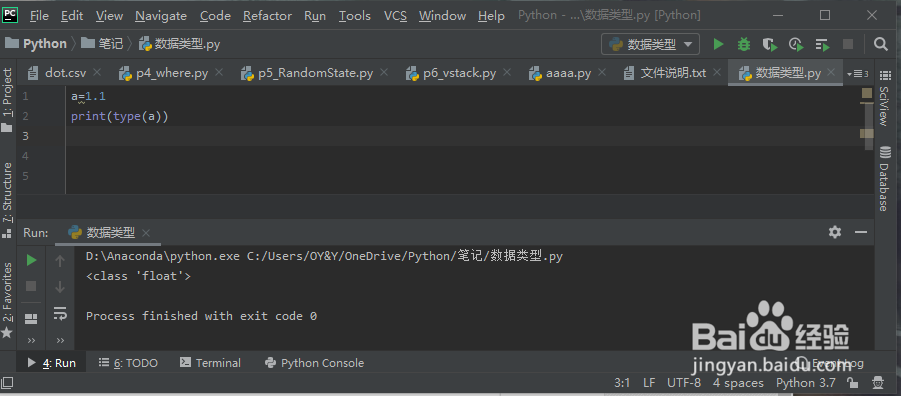This screenshot has width=901, height=396.
Task: Run with coverage shield icon
Action: 769,44
